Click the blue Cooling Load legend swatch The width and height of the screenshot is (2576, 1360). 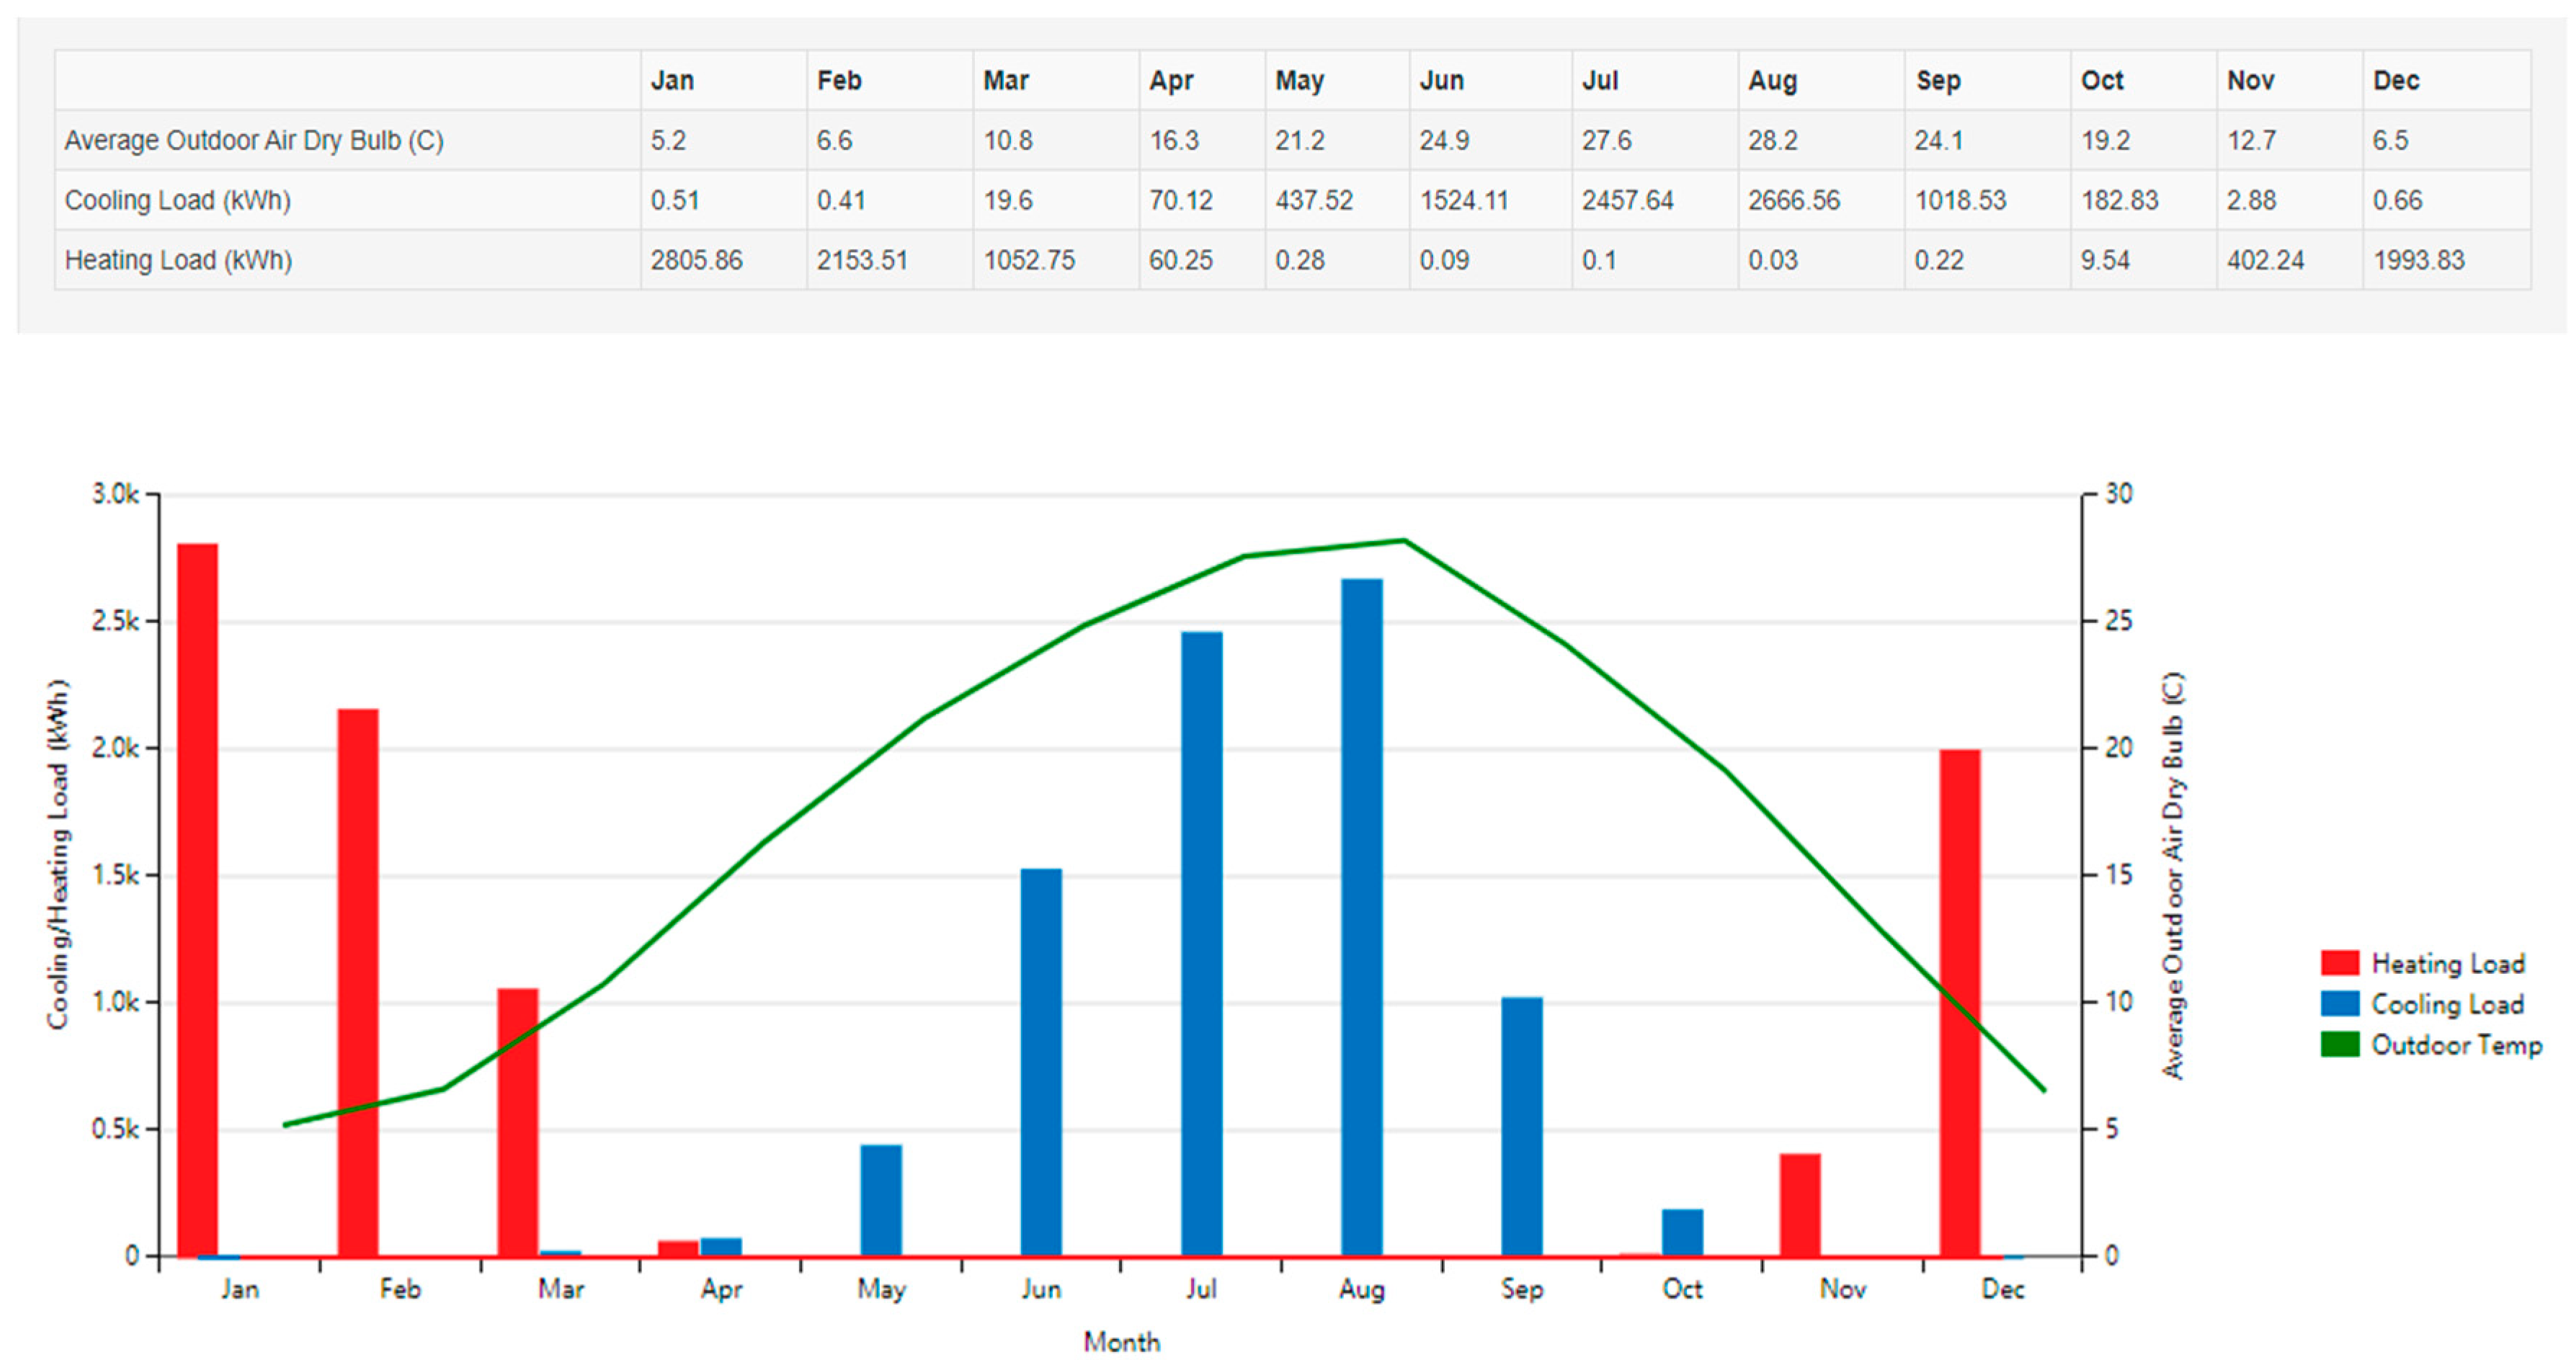tap(2339, 1004)
